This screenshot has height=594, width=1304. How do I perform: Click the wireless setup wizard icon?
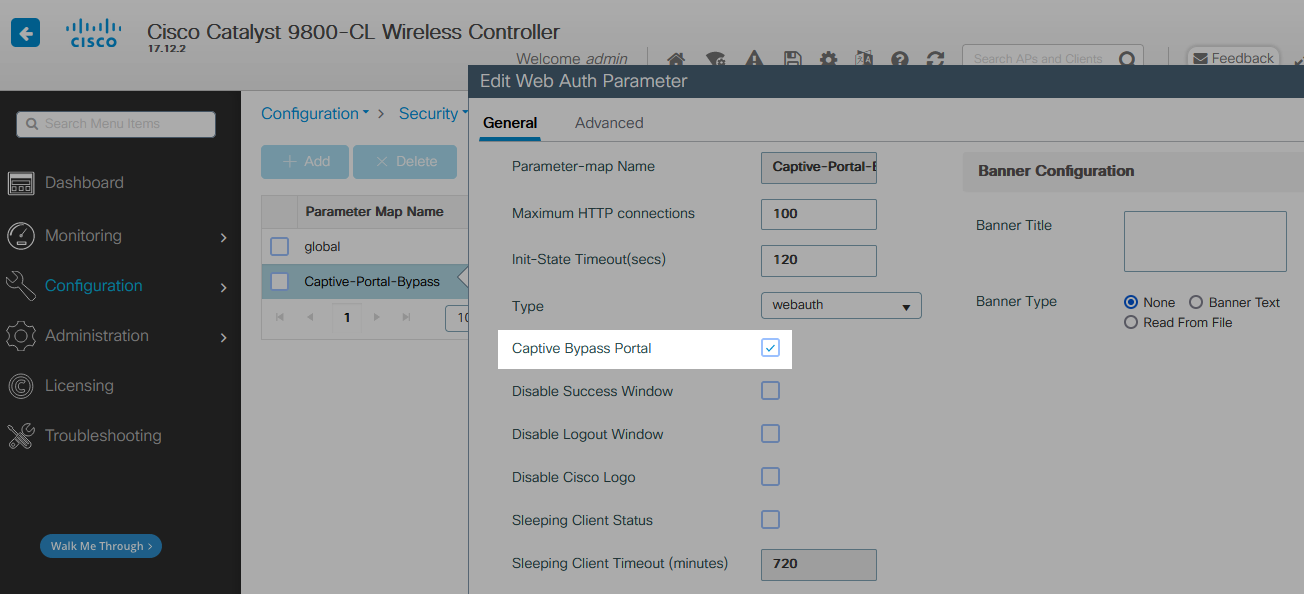click(x=716, y=60)
